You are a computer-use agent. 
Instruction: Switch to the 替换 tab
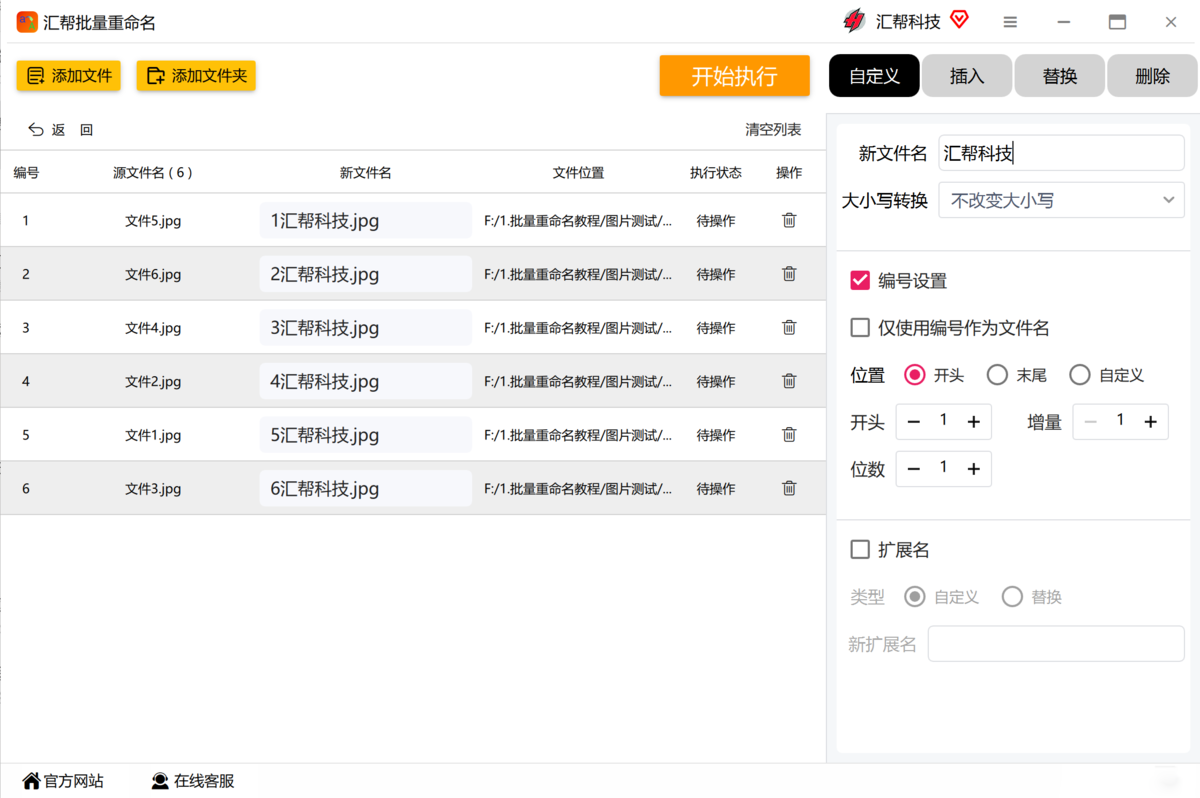point(1059,76)
